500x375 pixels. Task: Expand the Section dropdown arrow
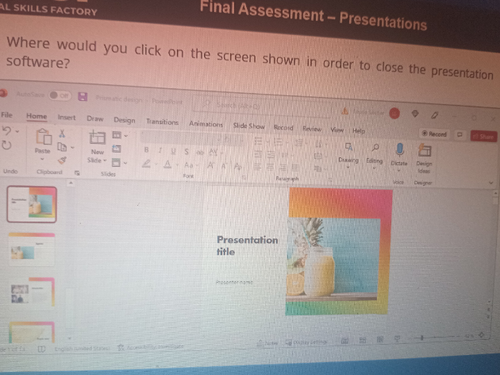pos(125,163)
